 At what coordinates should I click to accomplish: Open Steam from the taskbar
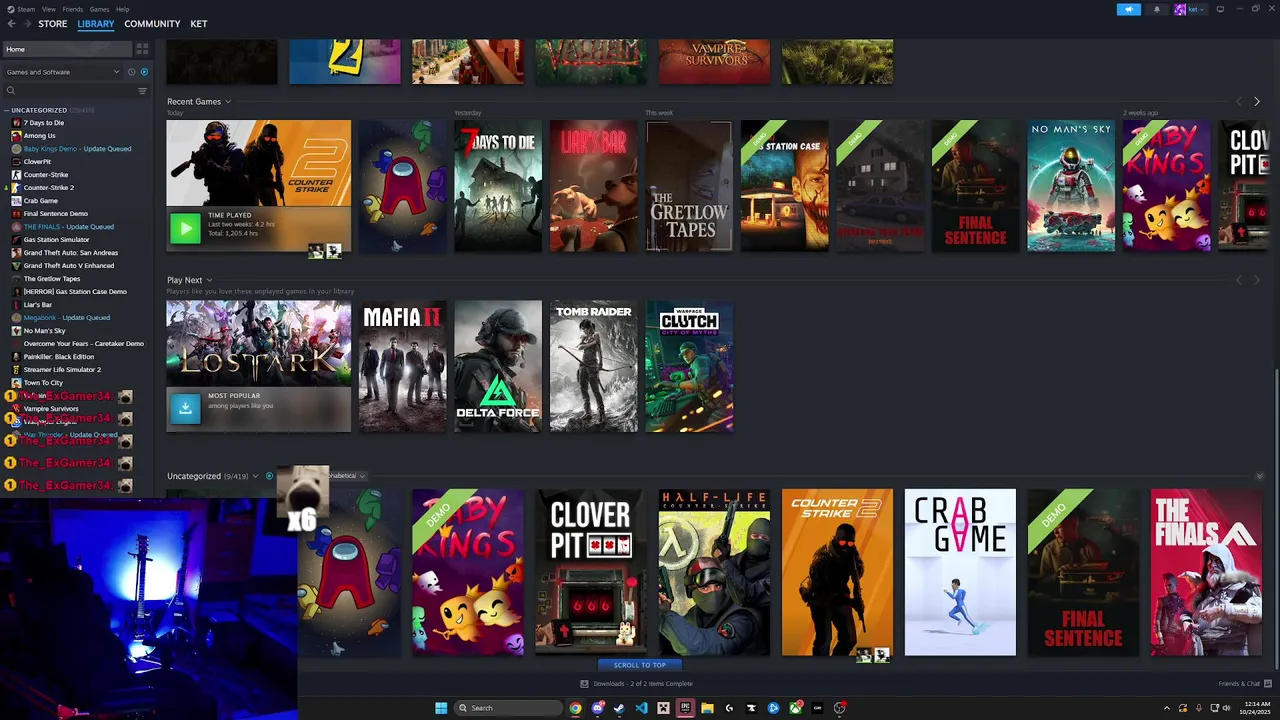click(x=619, y=708)
